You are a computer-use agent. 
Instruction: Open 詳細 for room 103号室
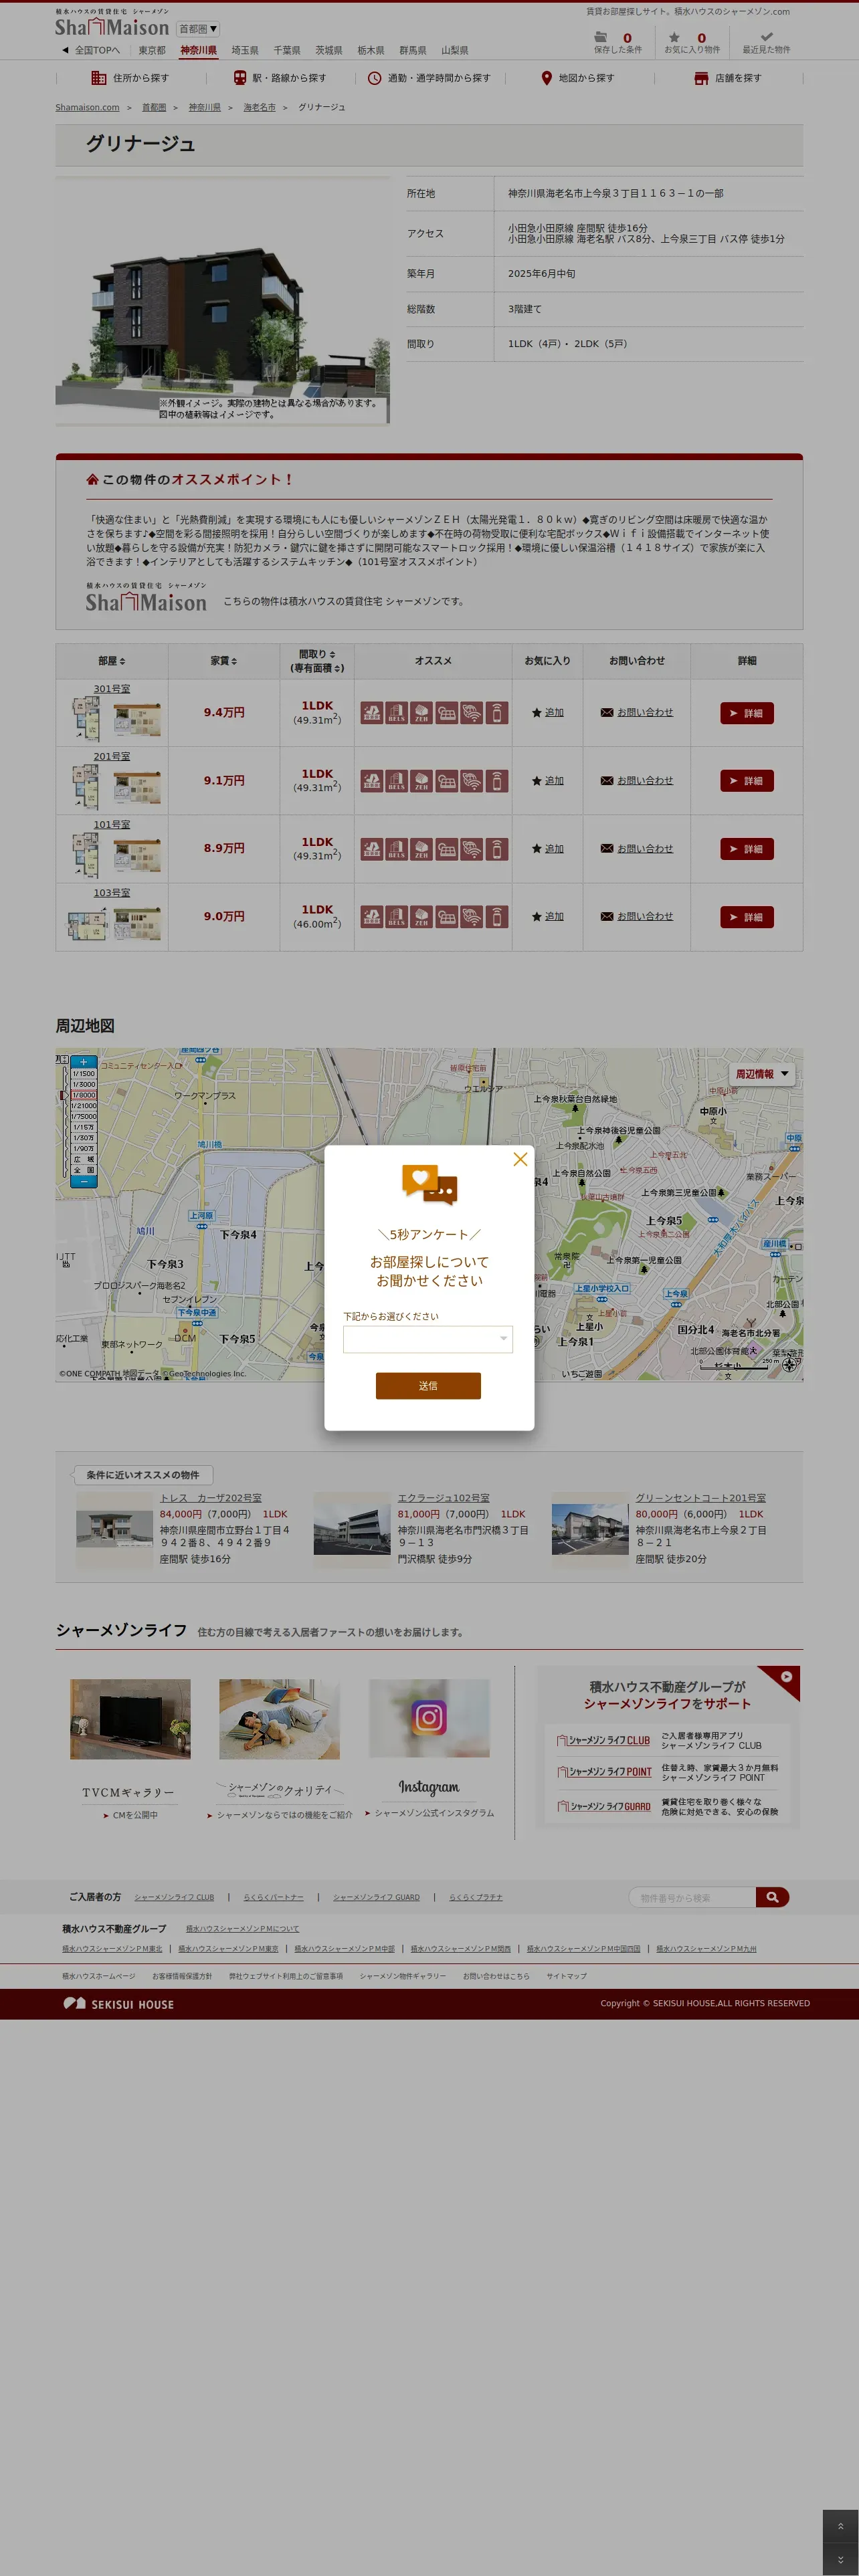click(747, 917)
